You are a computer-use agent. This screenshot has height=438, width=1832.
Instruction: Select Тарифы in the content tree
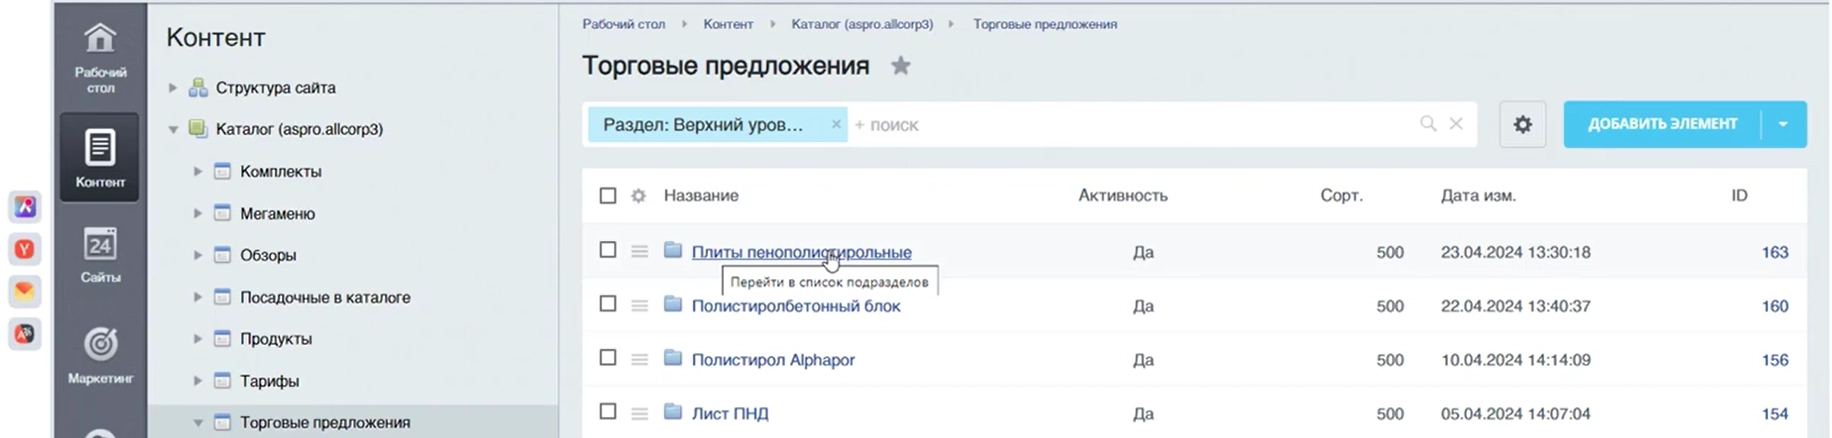click(x=269, y=381)
